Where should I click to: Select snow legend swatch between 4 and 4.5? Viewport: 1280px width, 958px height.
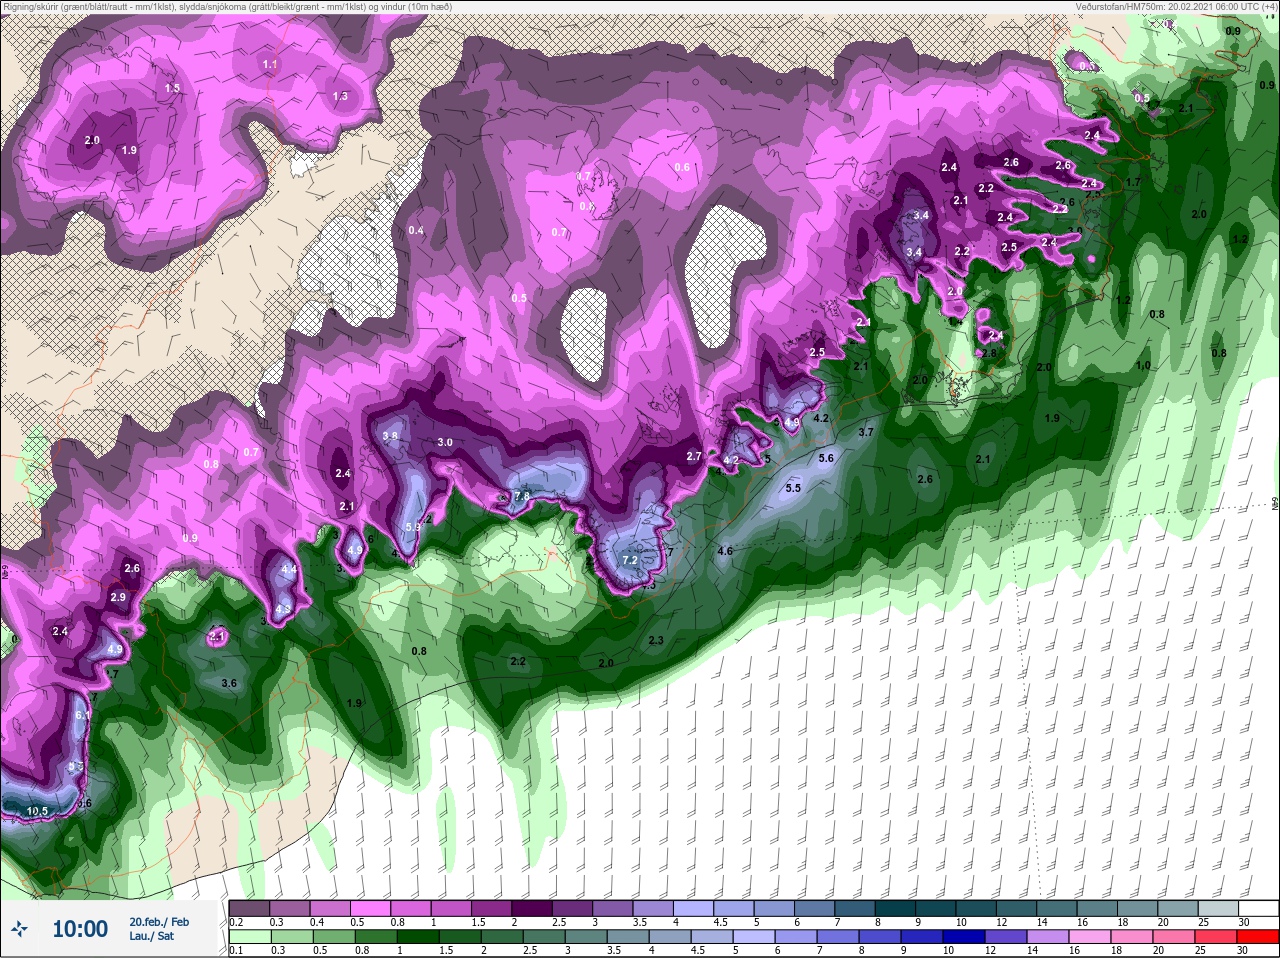pyautogui.click(x=694, y=908)
